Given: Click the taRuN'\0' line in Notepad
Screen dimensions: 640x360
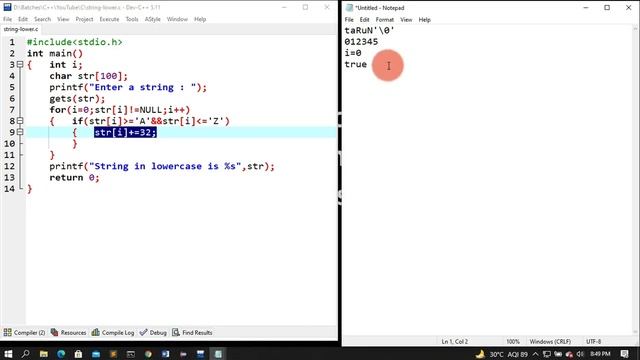Looking at the screenshot, I should (x=369, y=31).
